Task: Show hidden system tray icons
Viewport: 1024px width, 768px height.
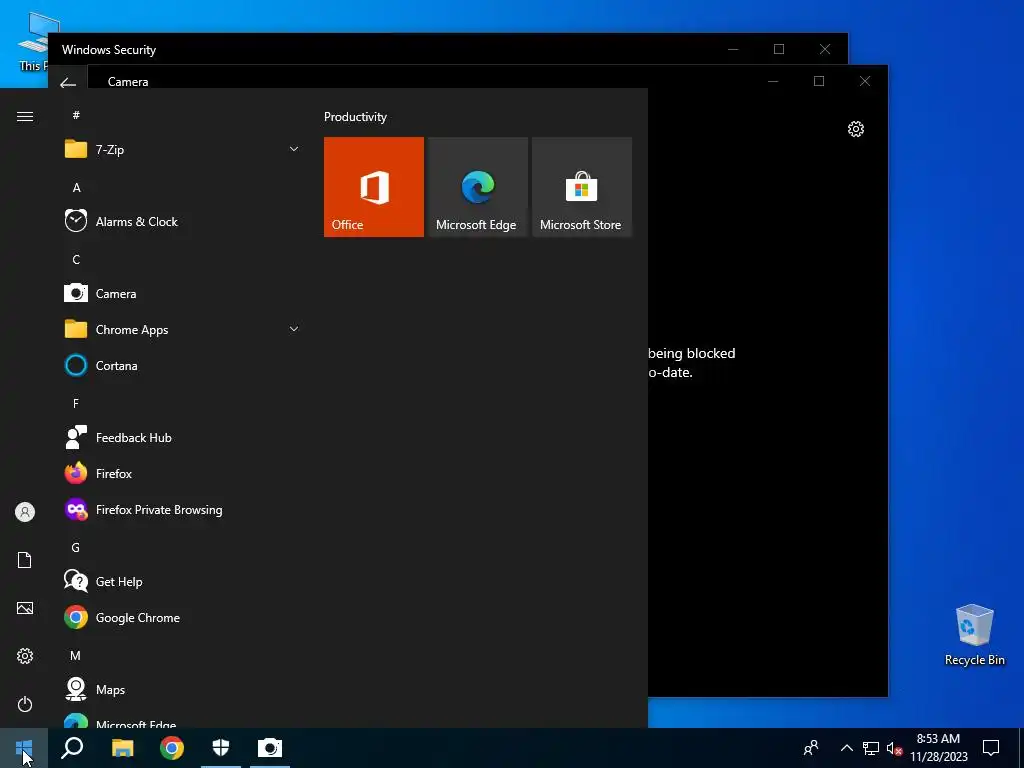Action: coord(846,748)
